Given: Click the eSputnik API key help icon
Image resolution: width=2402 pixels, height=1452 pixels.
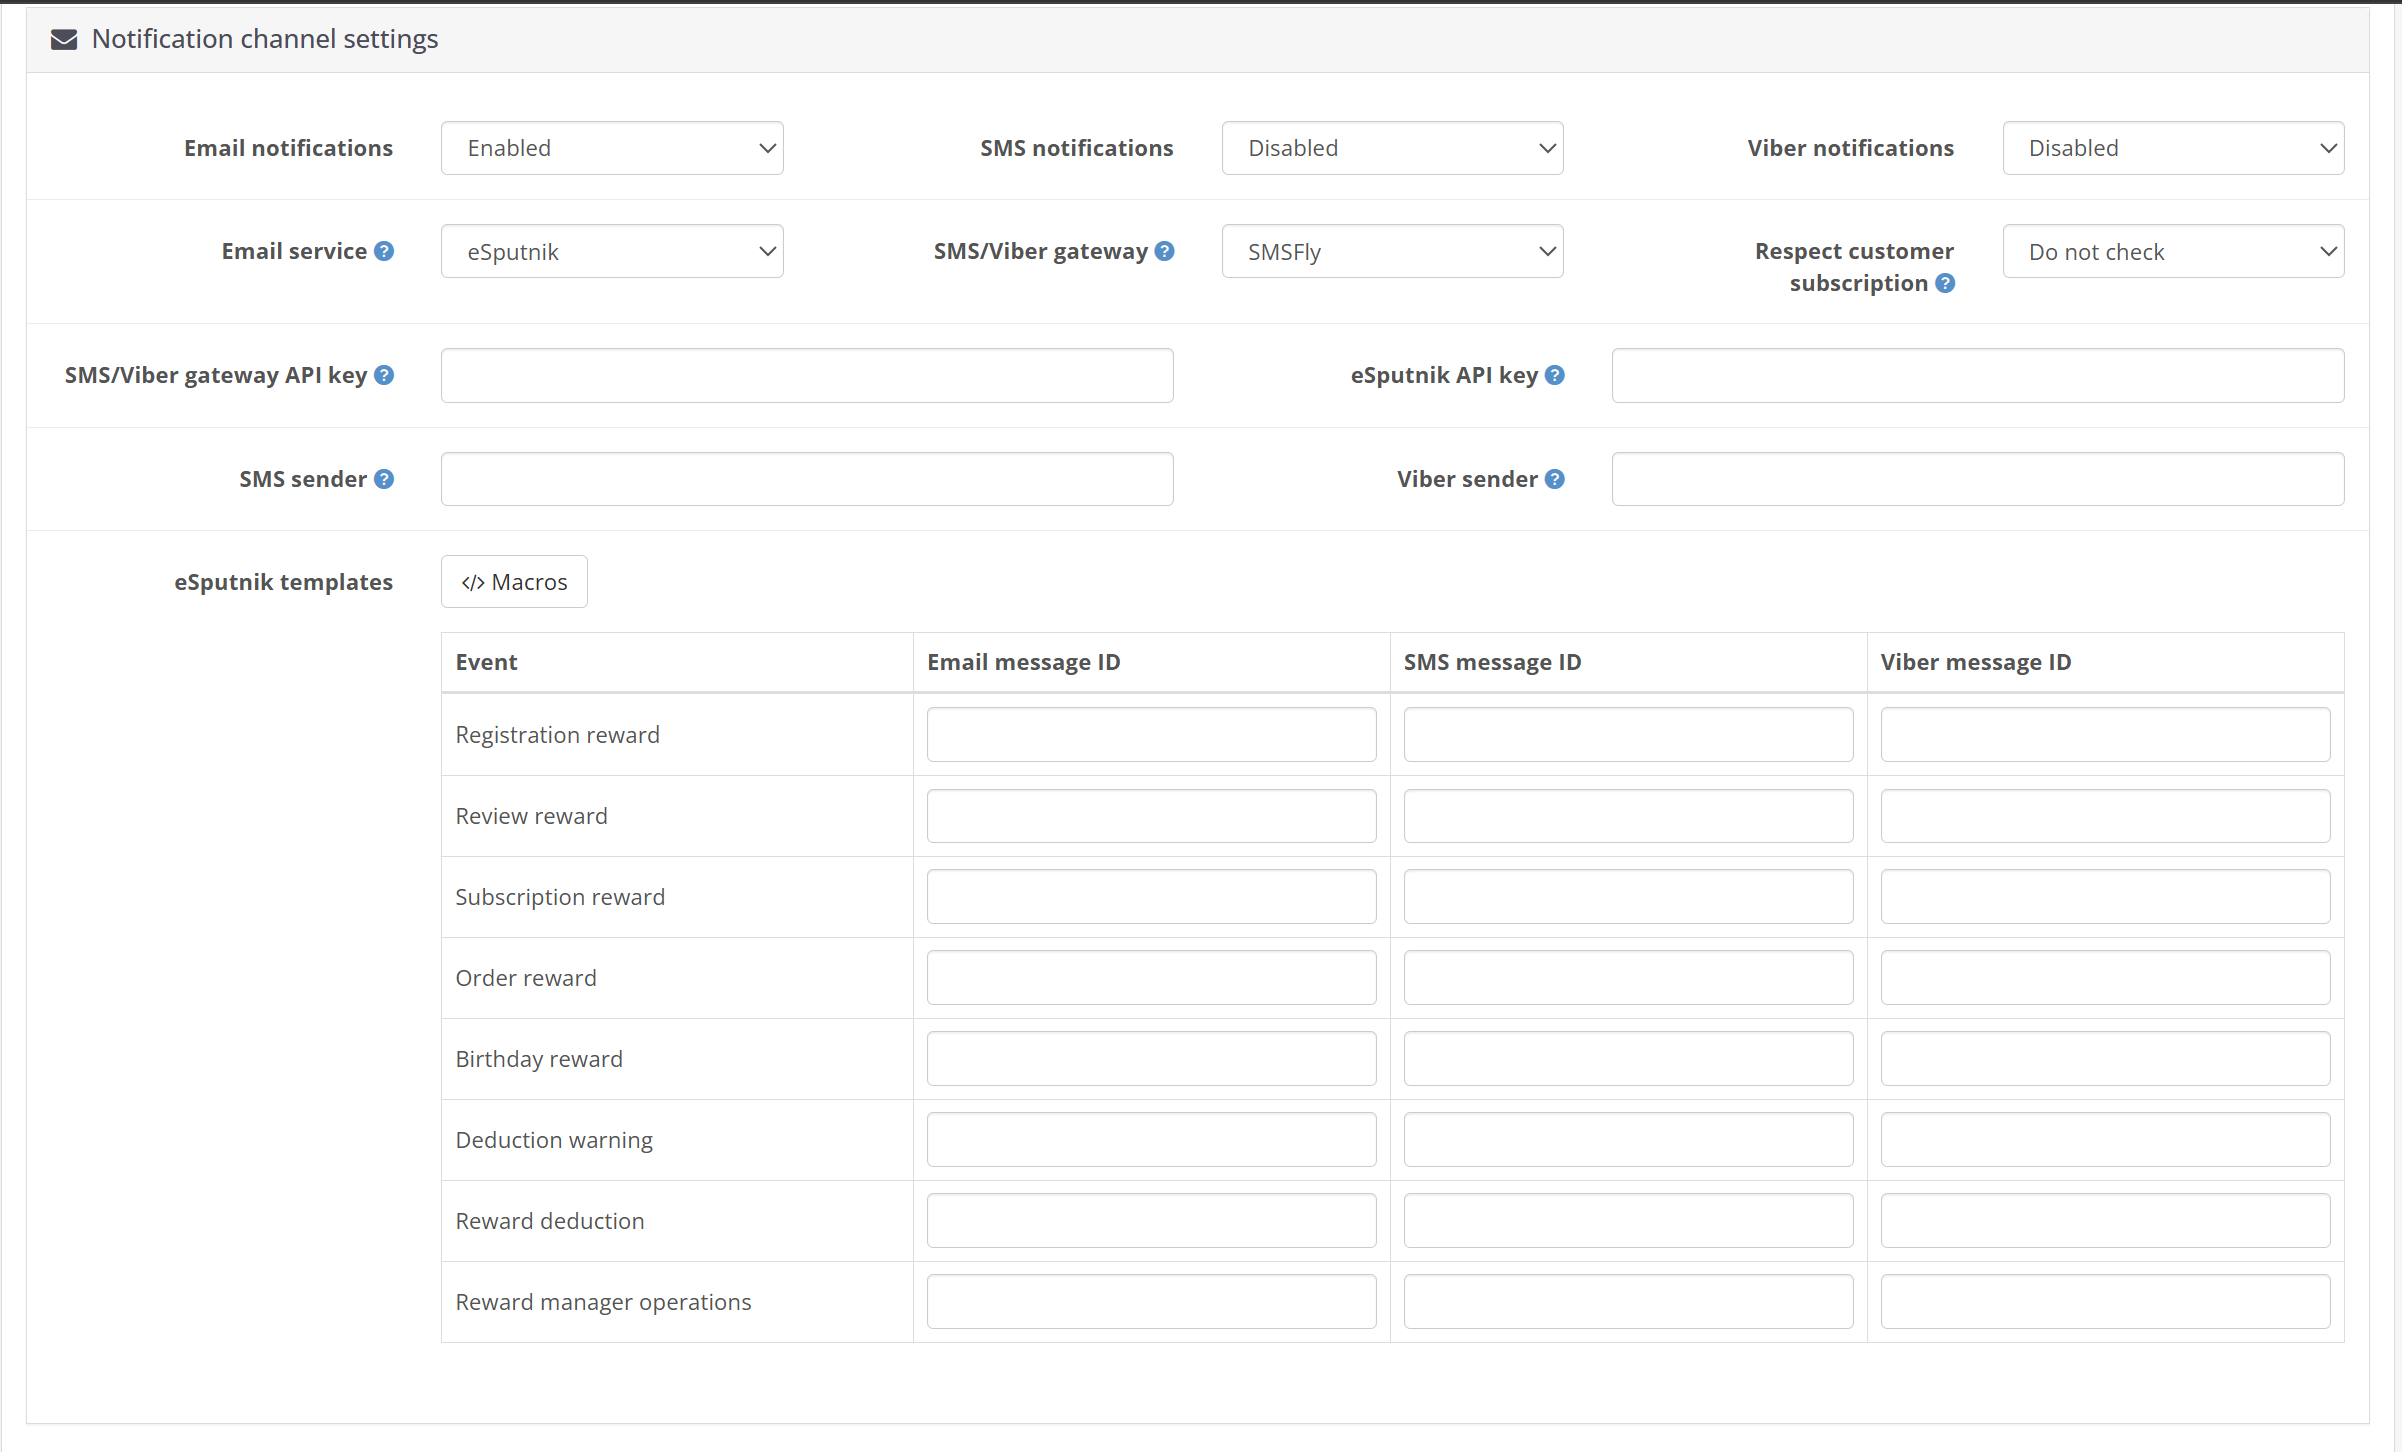Looking at the screenshot, I should (x=1555, y=375).
